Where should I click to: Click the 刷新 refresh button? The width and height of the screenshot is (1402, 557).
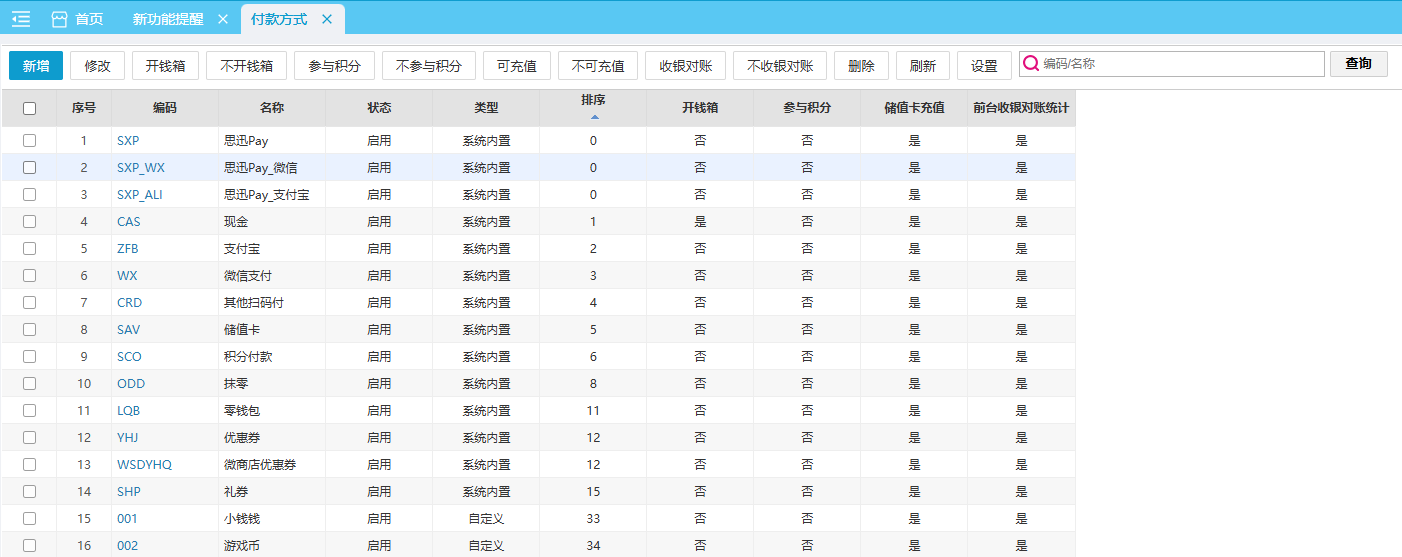[x=922, y=66]
